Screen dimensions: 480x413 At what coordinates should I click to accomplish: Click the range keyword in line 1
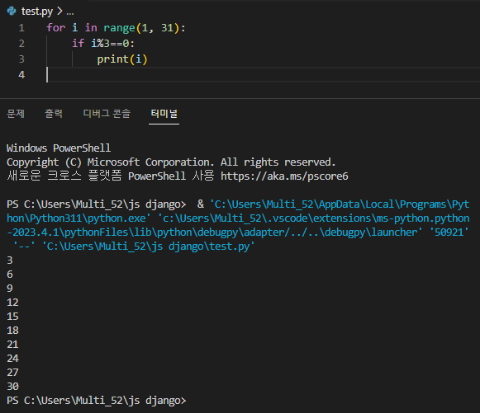[x=119, y=28]
